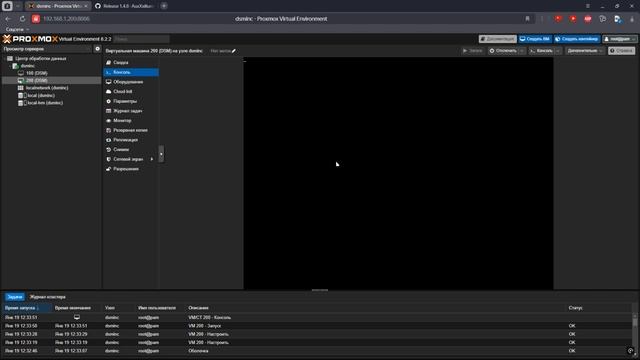Select VM 100 (DSM) in tree

[37, 73]
